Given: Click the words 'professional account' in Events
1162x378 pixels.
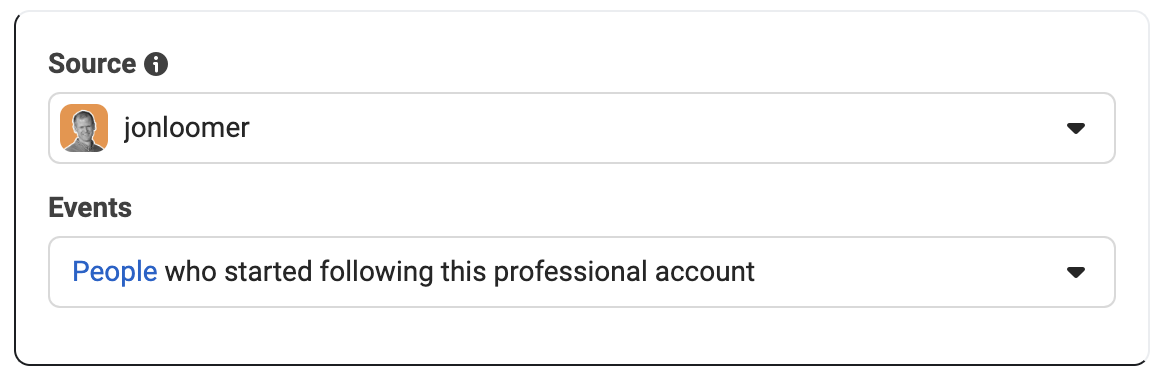Looking at the screenshot, I should click(x=624, y=272).
